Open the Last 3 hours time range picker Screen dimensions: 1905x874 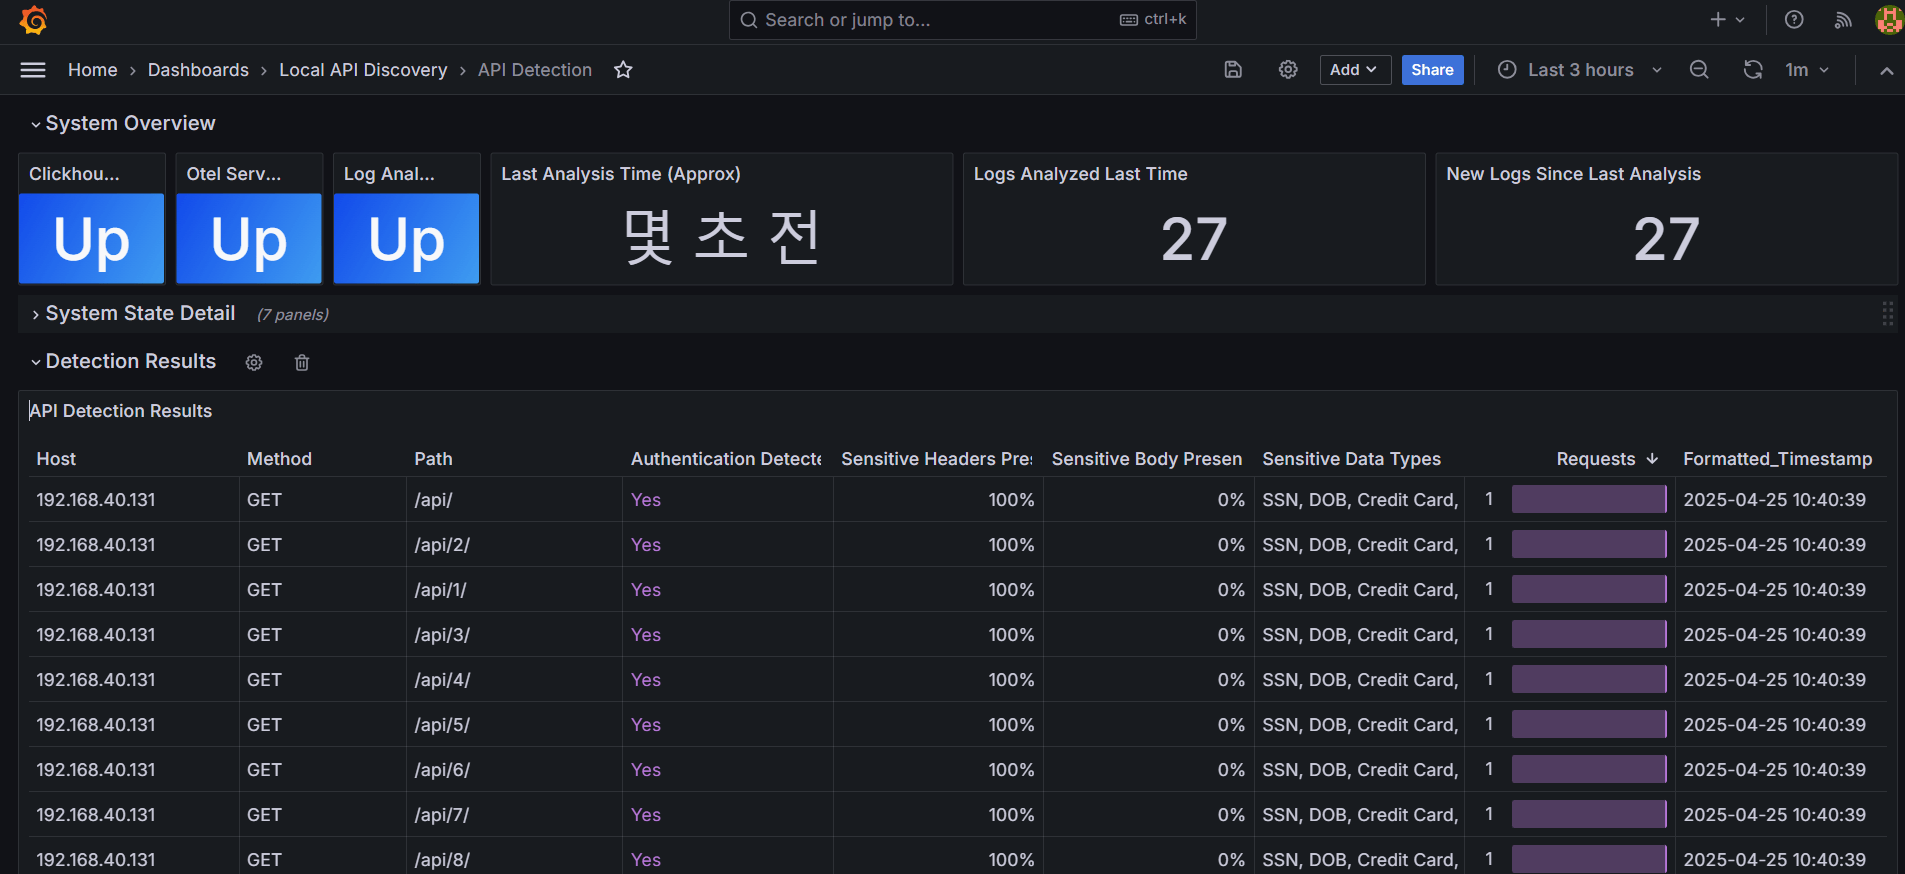click(1580, 70)
